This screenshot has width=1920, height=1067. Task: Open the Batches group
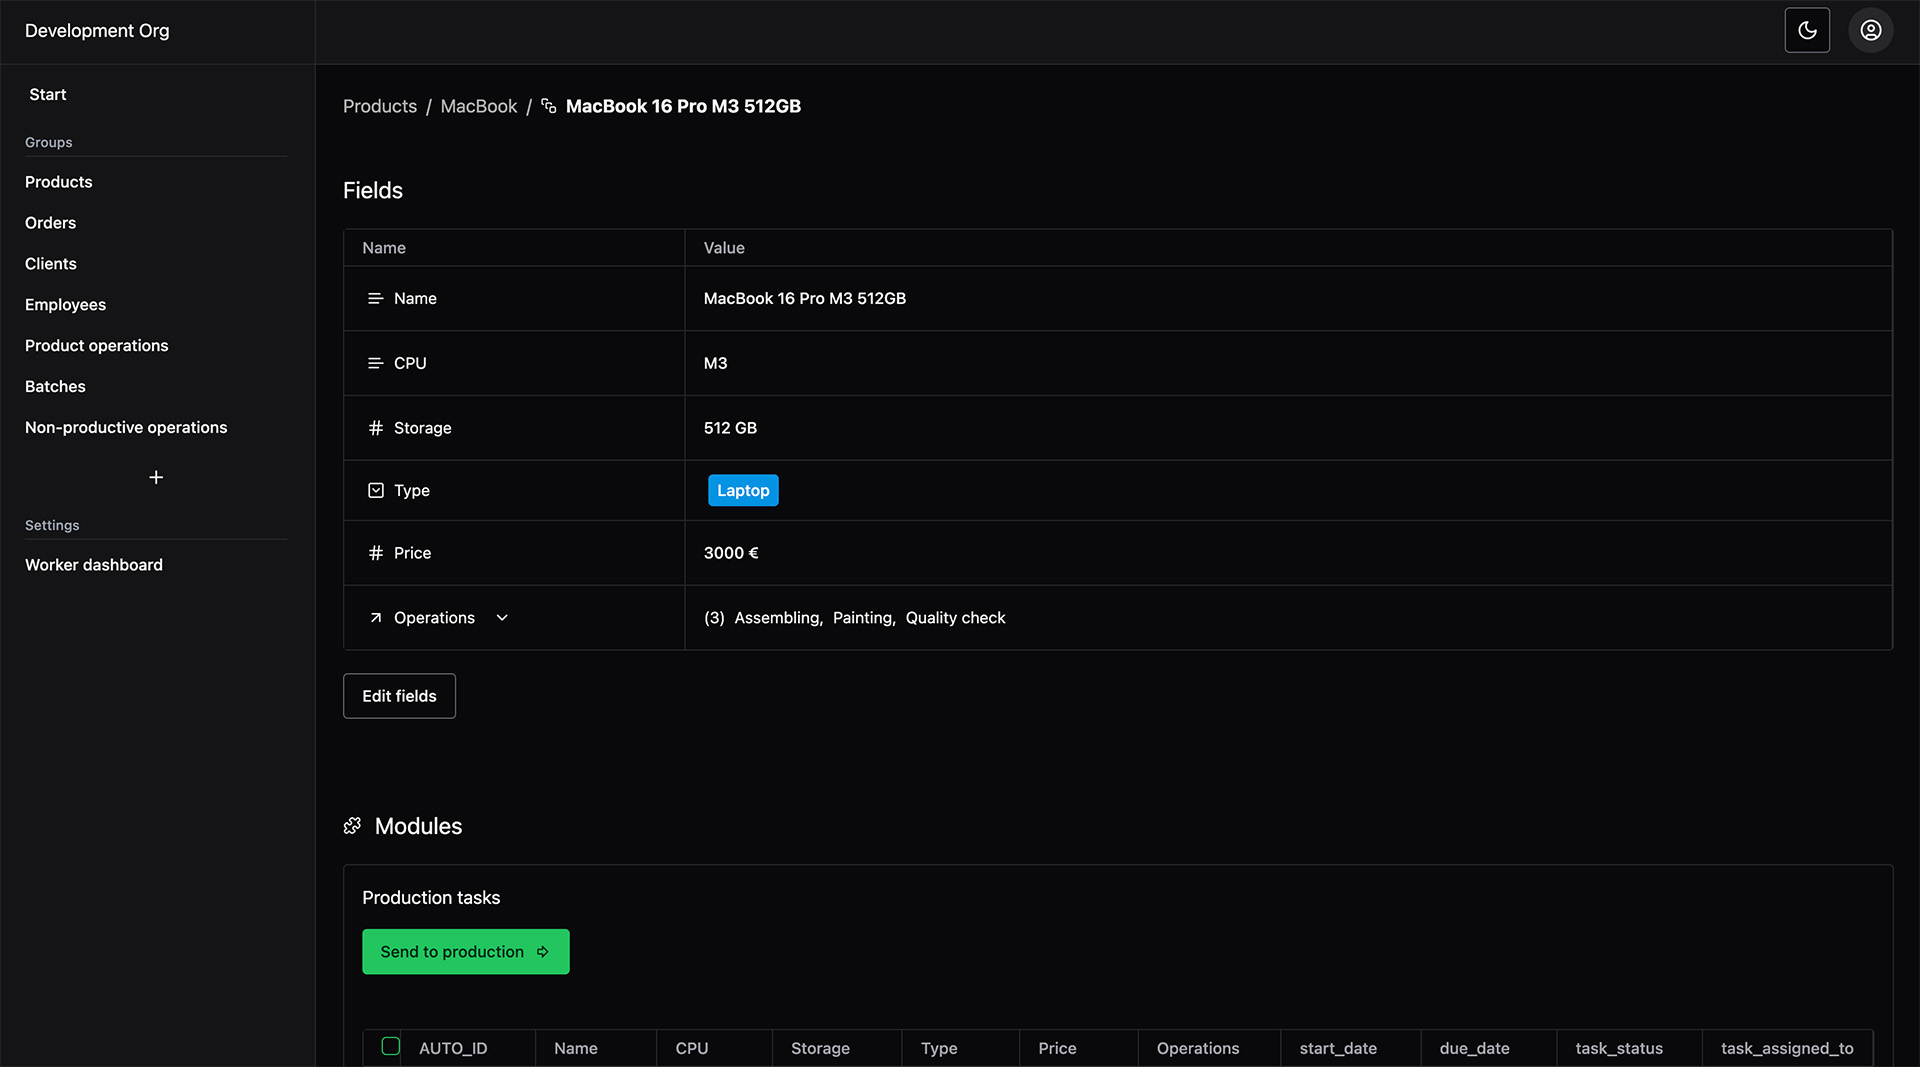tap(55, 387)
